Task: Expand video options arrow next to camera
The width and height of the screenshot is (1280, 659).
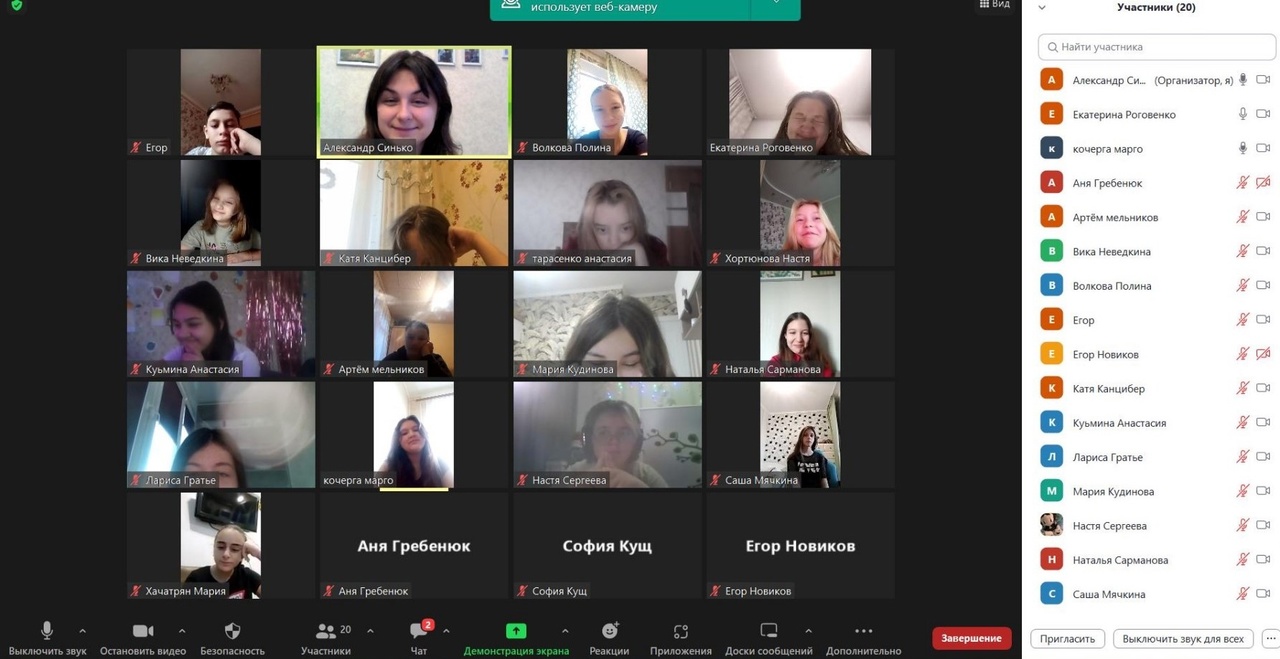Action: click(182, 631)
